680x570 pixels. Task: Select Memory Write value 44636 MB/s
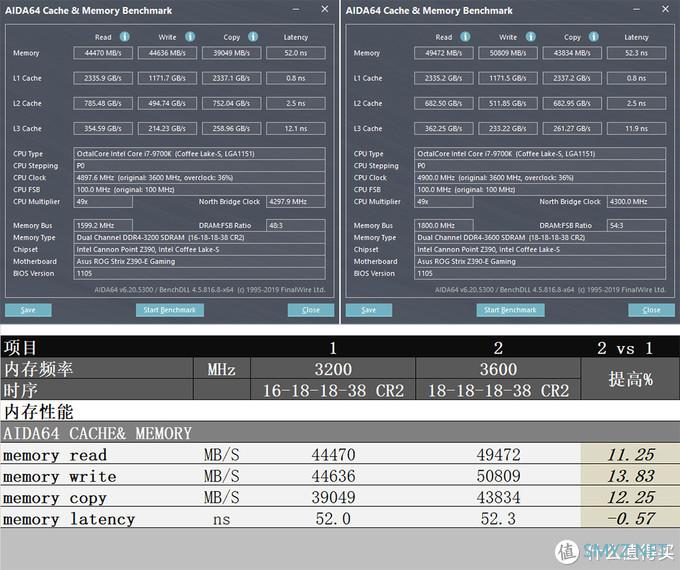point(167,53)
